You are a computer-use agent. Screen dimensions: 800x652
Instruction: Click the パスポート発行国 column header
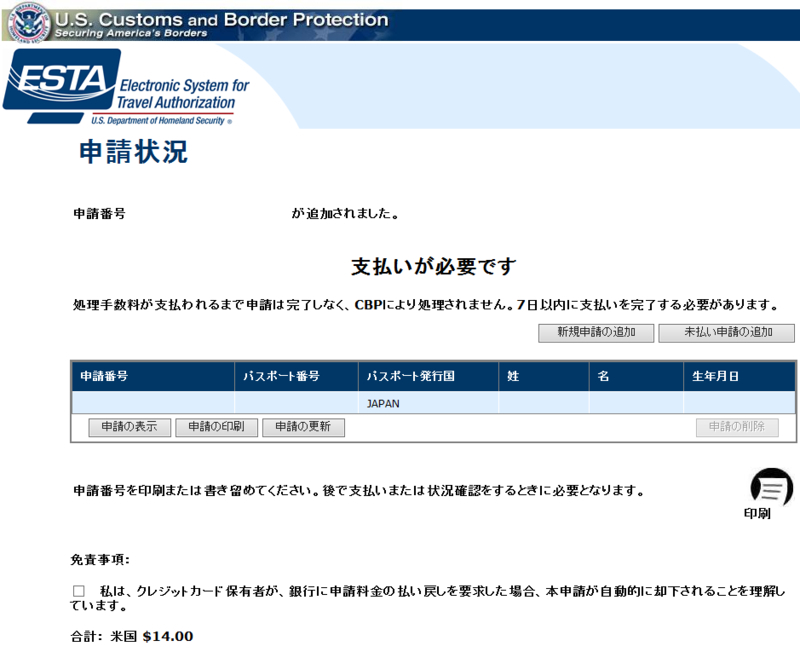pyautogui.click(x=429, y=377)
